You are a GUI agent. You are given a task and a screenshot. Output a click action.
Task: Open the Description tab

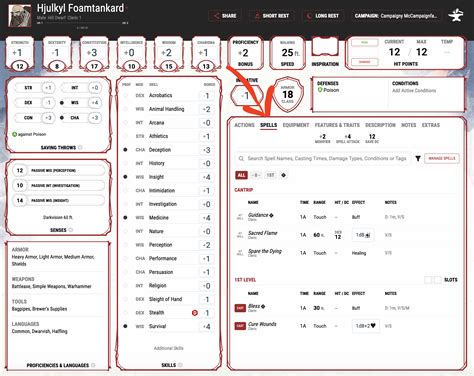click(380, 125)
